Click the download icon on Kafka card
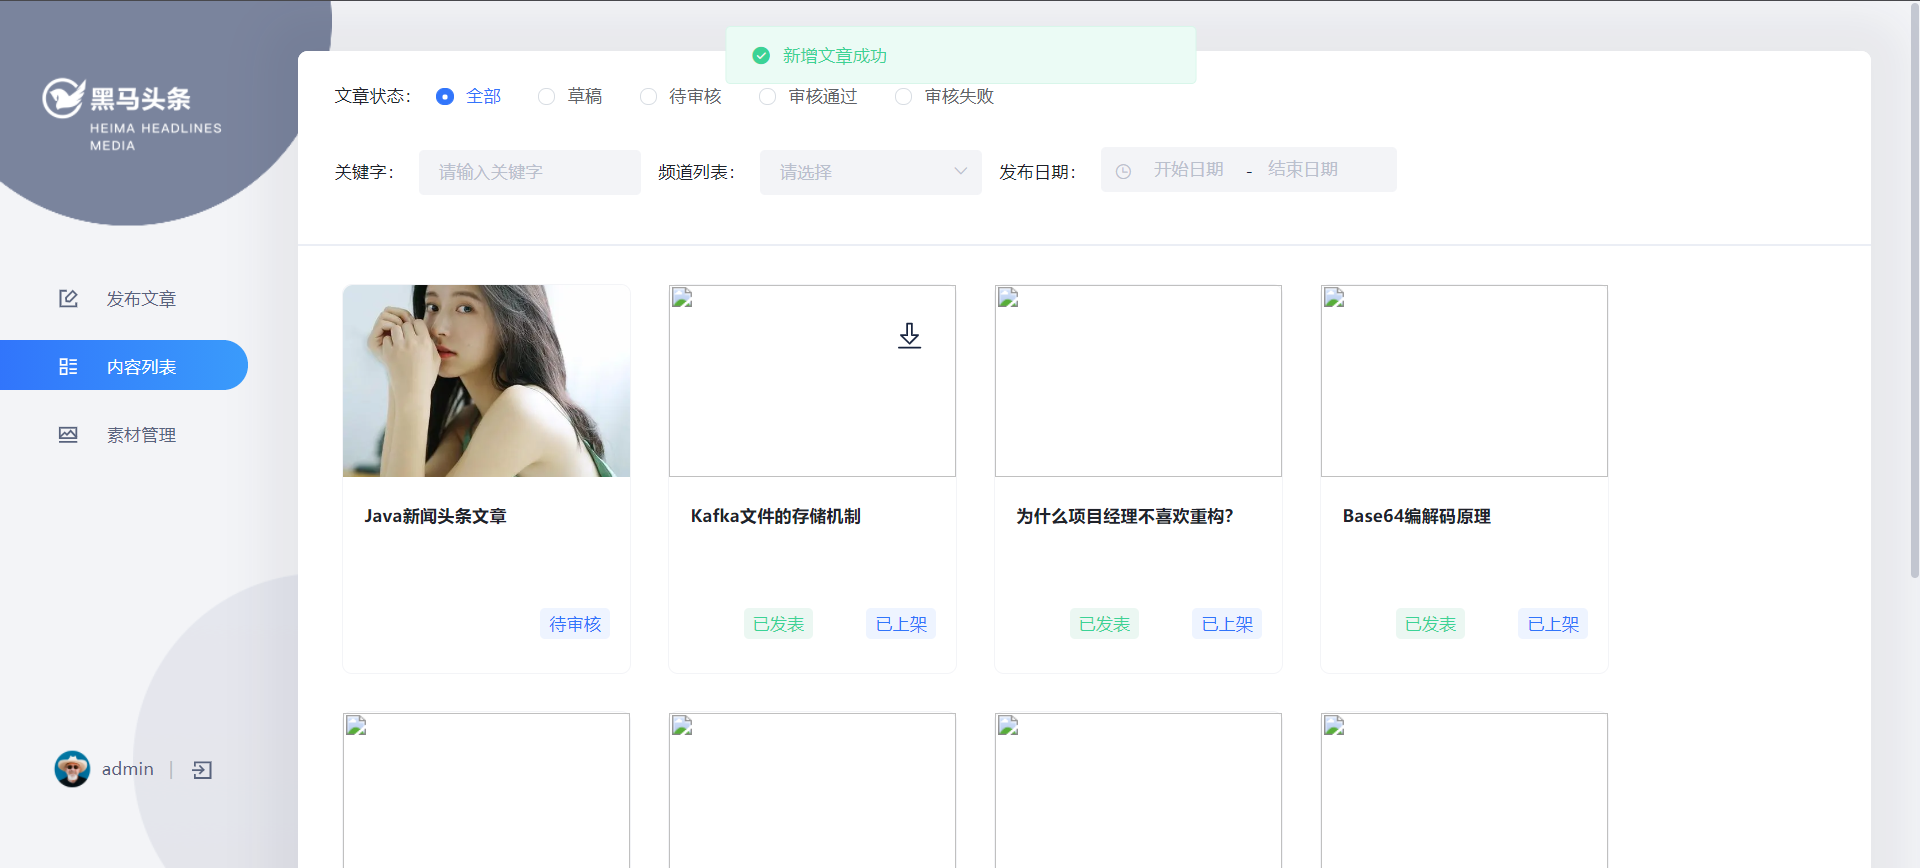 pyautogui.click(x=909, y=335)
